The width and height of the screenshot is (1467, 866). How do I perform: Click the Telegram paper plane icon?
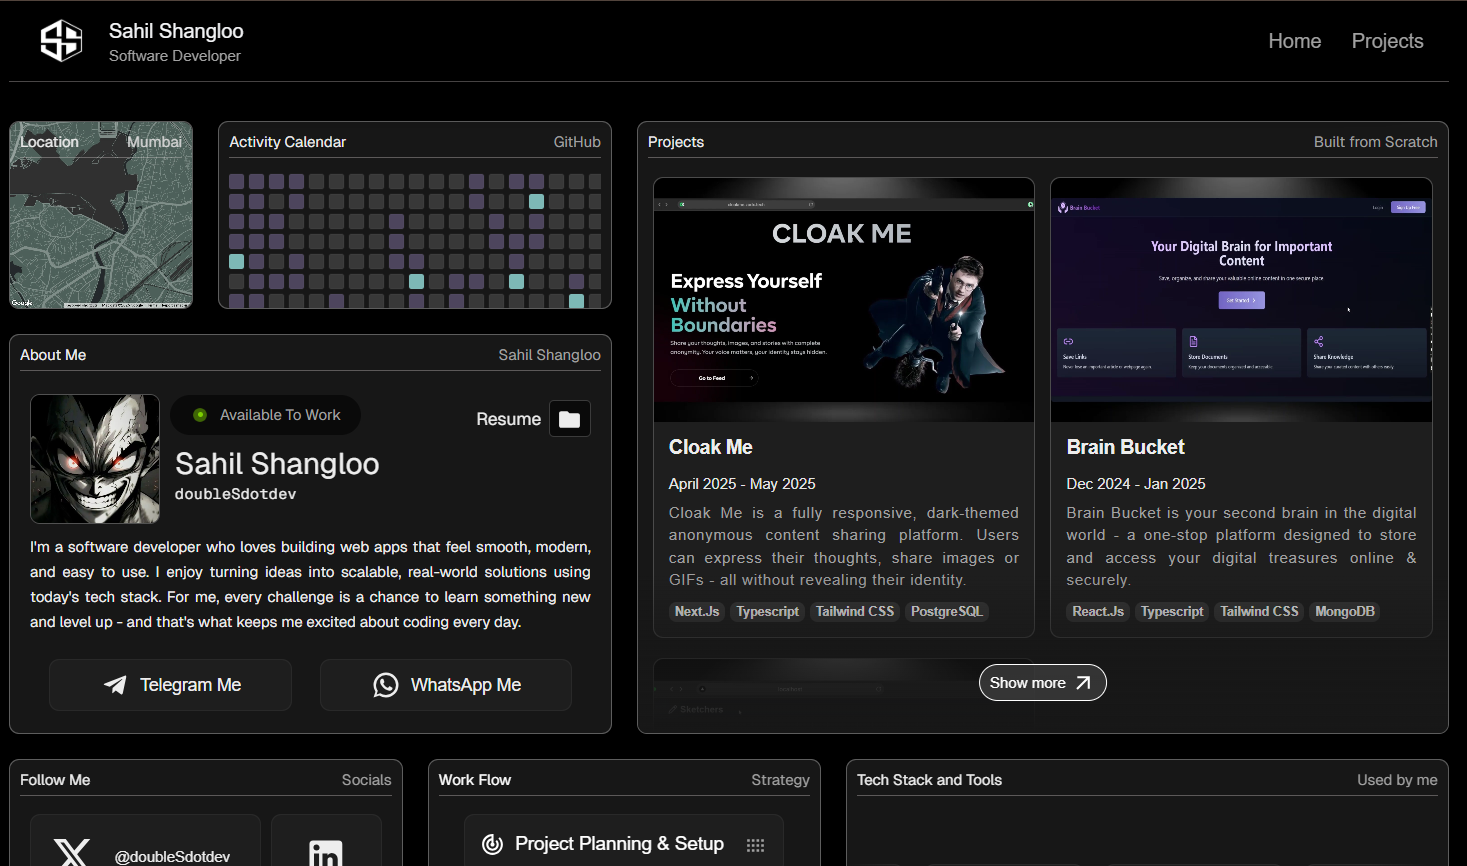(x=115, y=685)
